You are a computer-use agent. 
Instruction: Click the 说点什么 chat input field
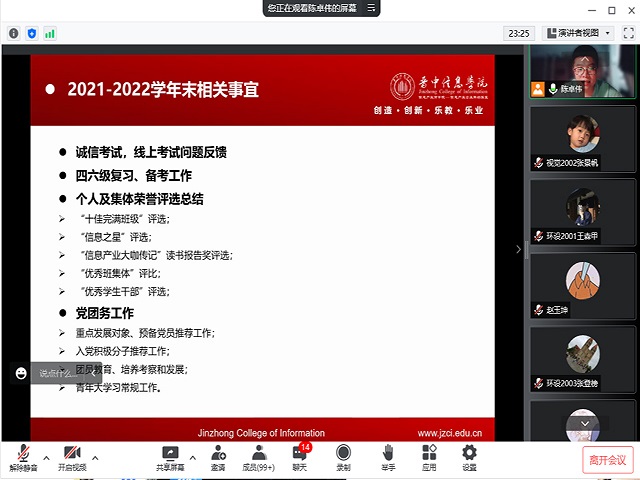[59, 373]
